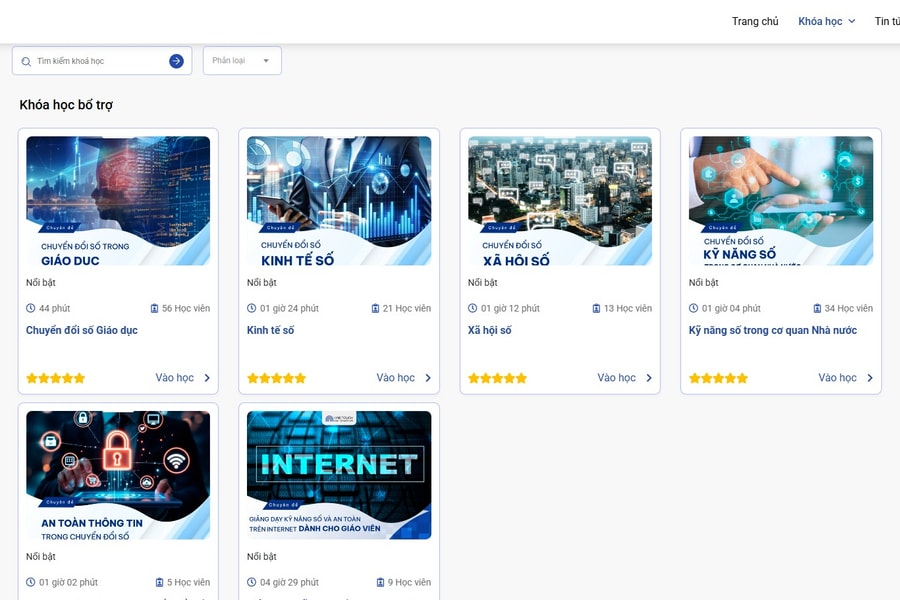Click Vào học on Chuyển đổi số Giáo dục
The image size is (900, 600).
(175, 378)
